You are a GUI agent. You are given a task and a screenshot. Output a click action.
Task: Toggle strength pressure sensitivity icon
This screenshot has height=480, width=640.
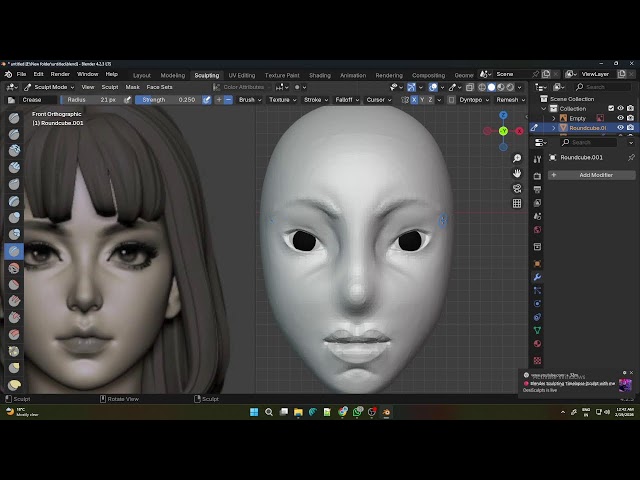(207, 100)
